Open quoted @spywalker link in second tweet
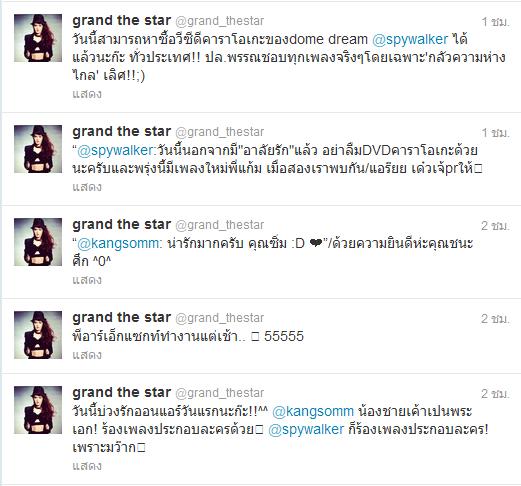Screen dimensions: 521x486 pos(115,151)
